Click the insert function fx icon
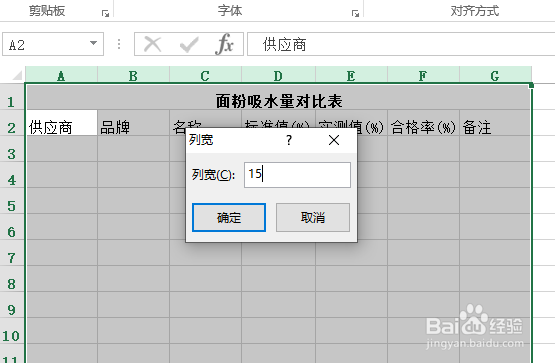 pos(224,44)
